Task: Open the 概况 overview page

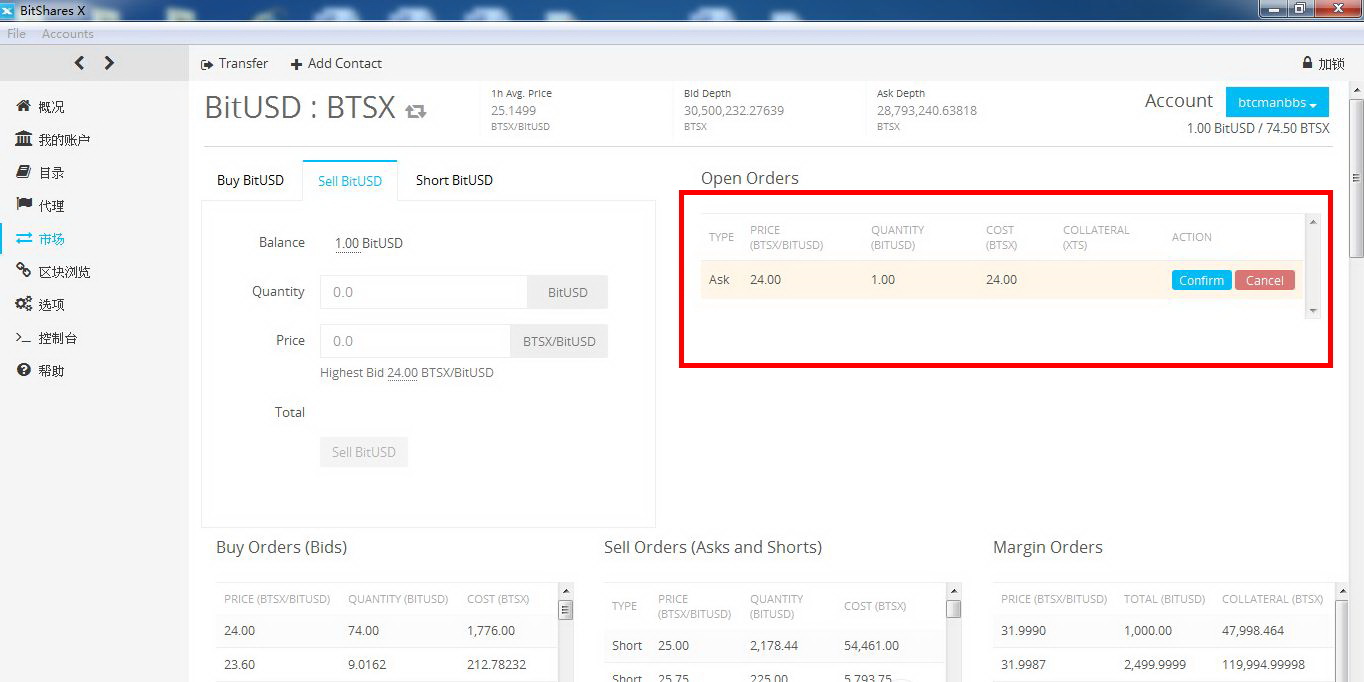Action: [41, 106]
